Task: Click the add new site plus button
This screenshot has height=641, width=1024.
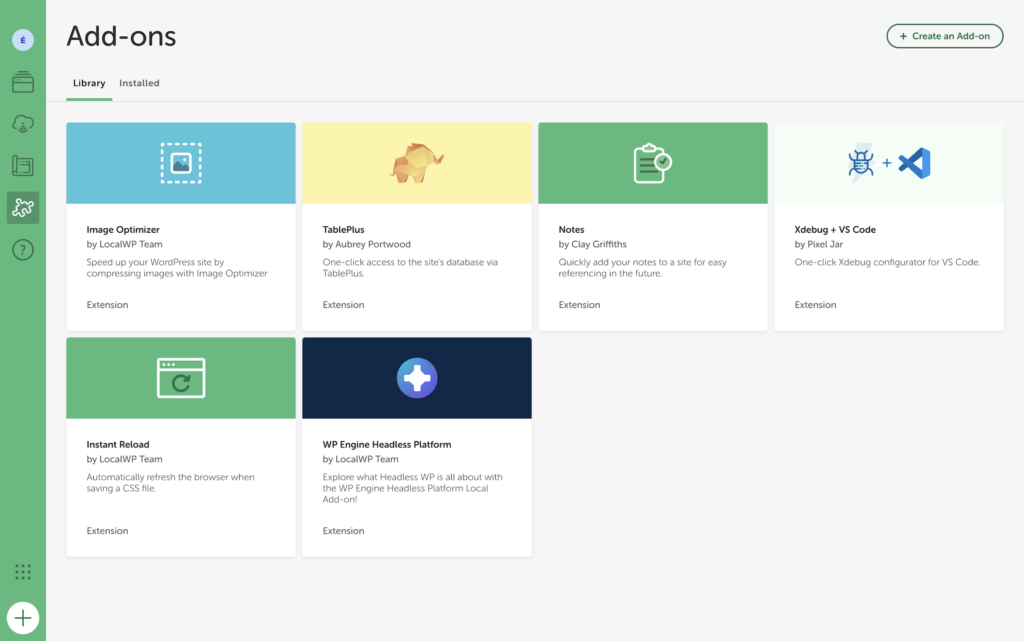Action: click(23, 618)
